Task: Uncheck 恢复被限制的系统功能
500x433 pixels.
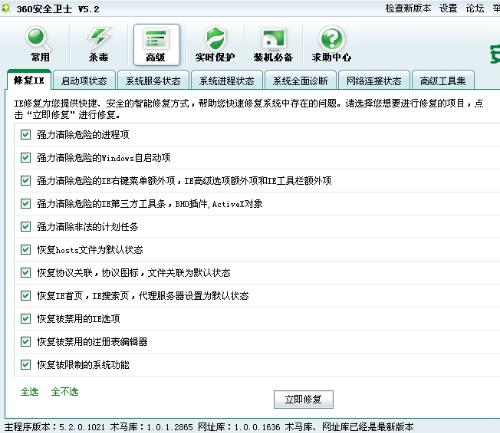Action: pyautogui.click(x=26, y=364)
